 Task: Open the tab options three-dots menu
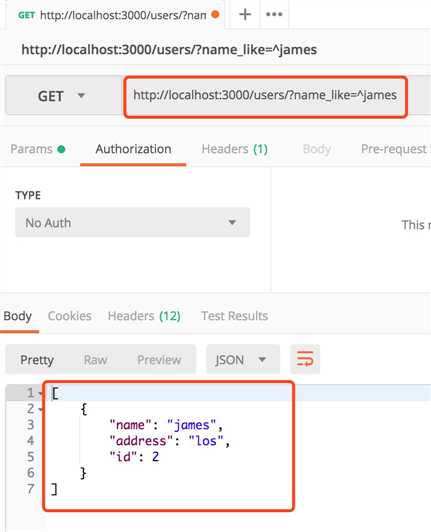point(274,15)
